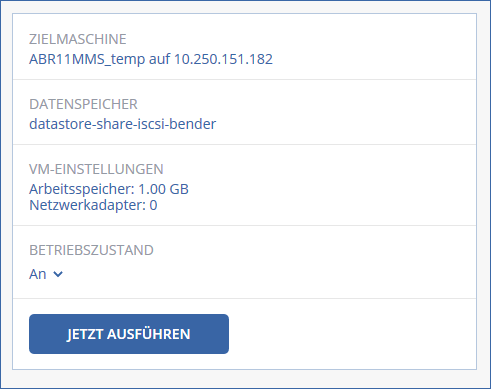The width and height of the screenshot is (491, 389).
Task: Click the BETRIEBSZUSTAND section heading
Action: (x=91, y=250)
